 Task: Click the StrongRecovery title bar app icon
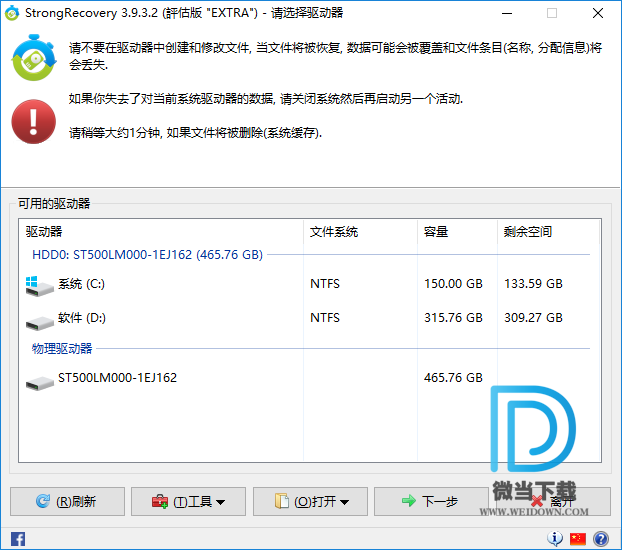[x=12, y=13]
